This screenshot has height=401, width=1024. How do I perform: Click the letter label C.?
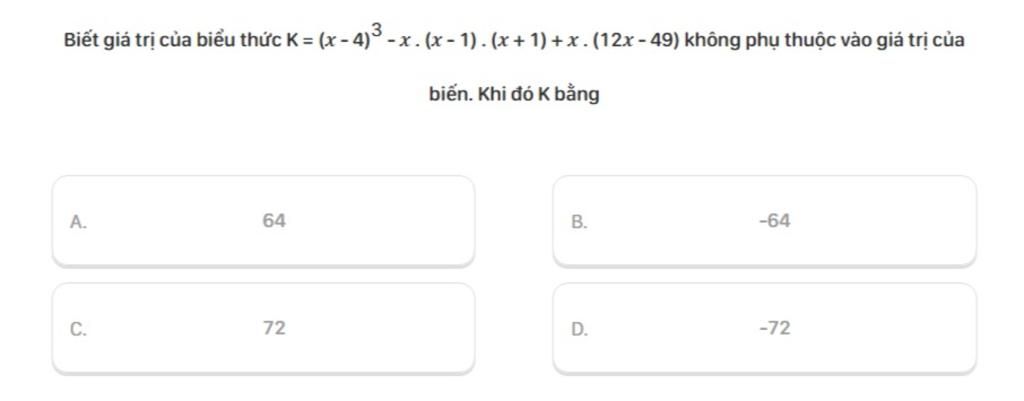point(78,330)
